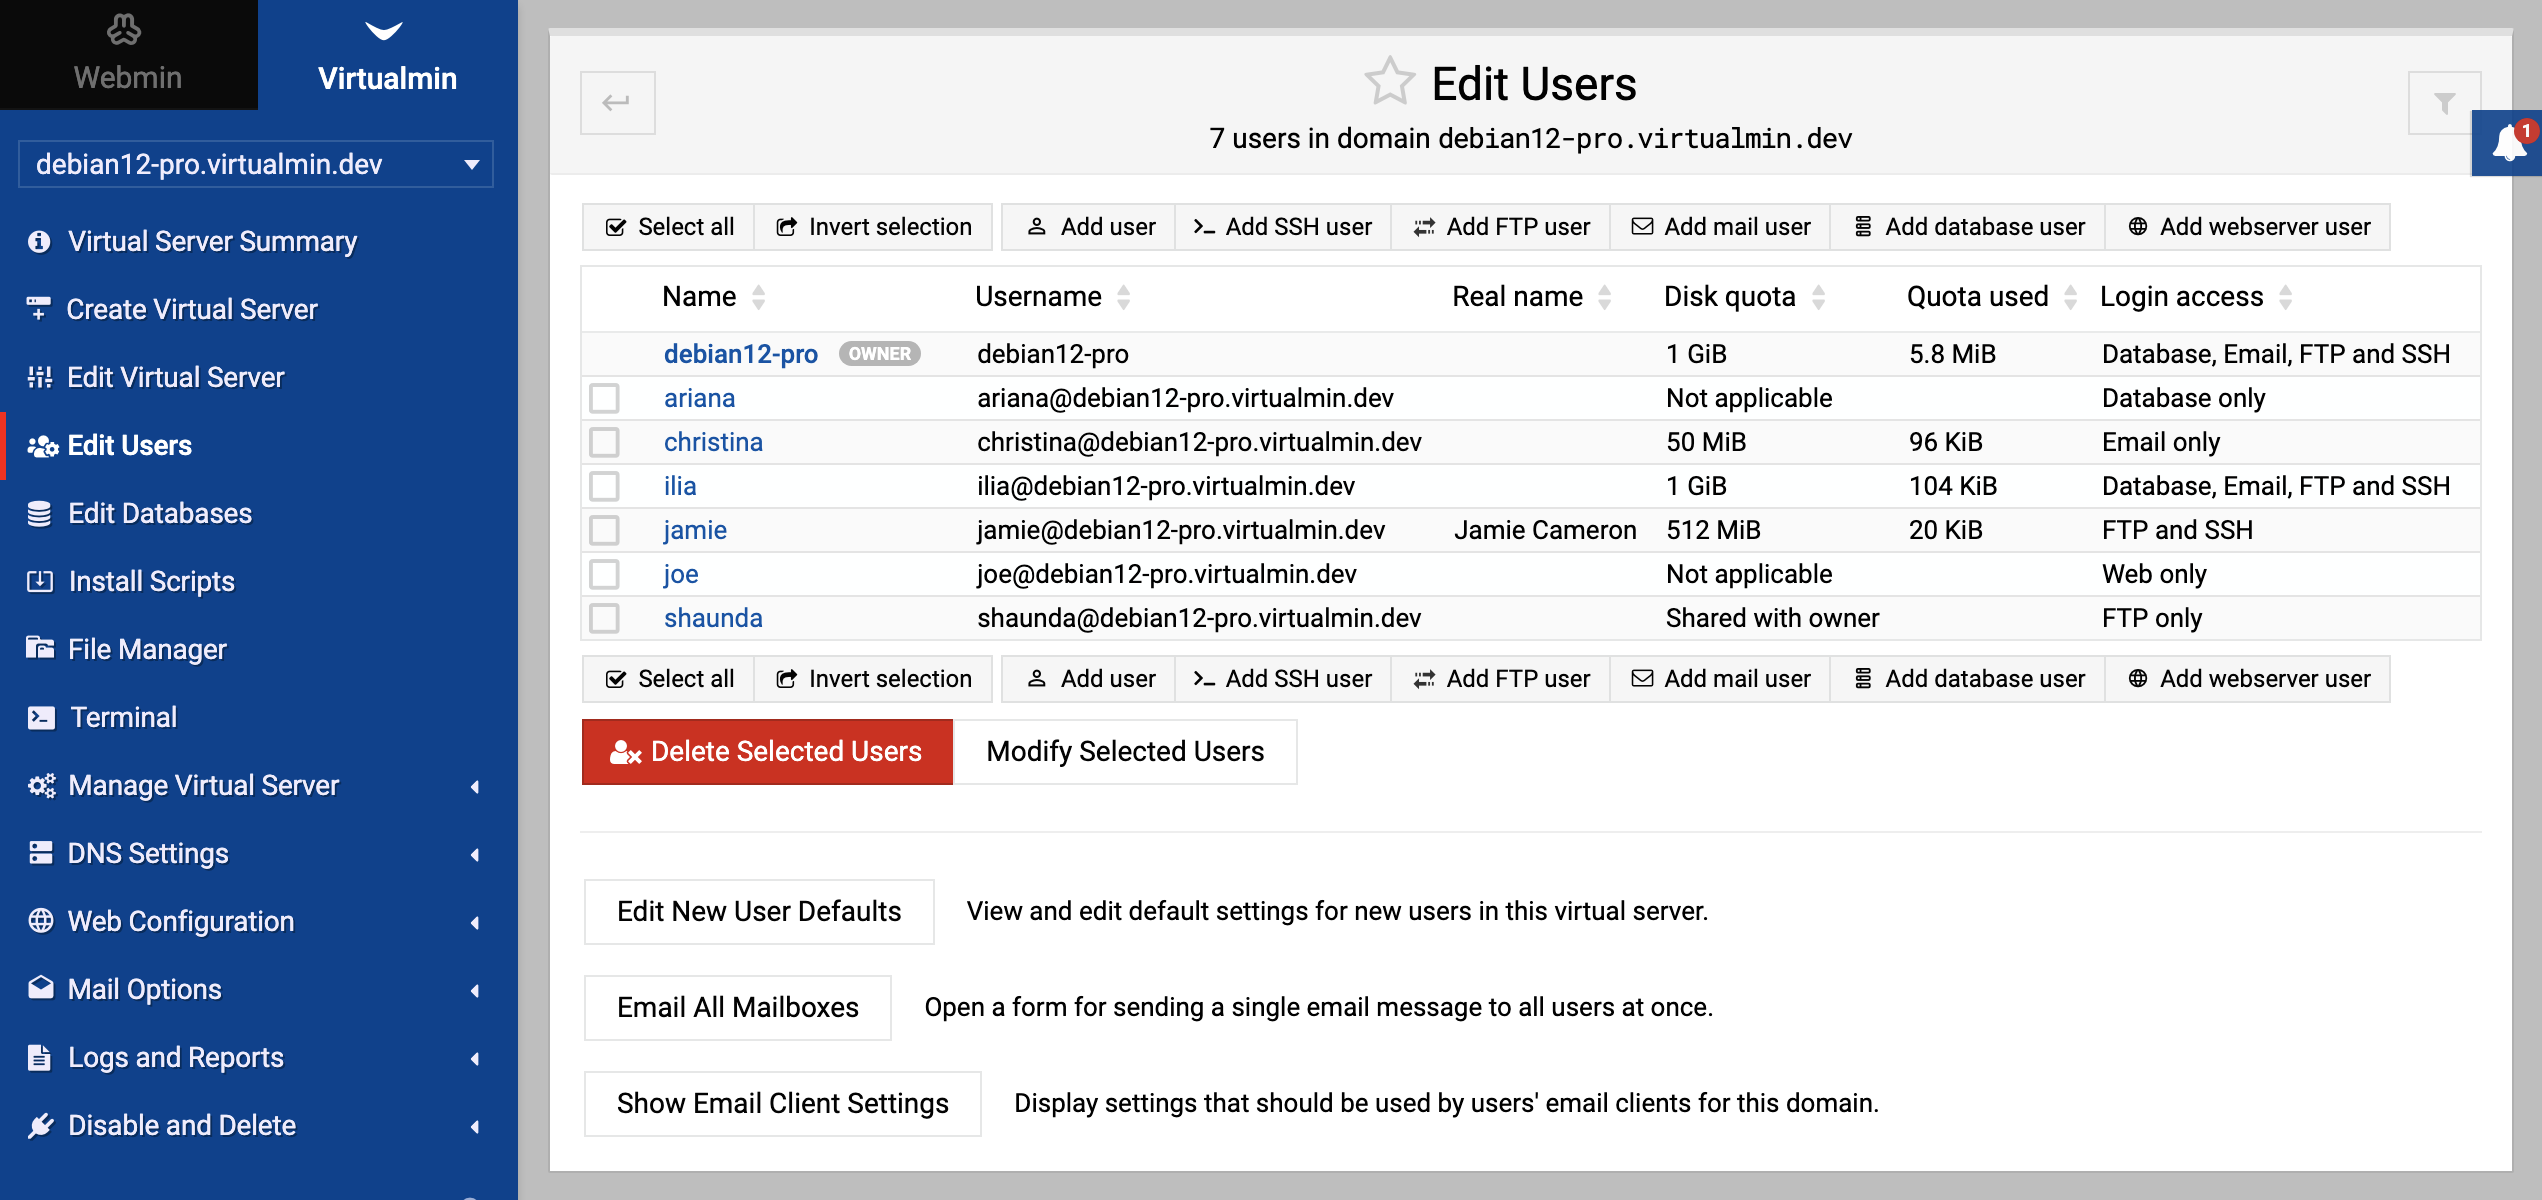
Task: Click the File Manager folder icon
Action: coord(40,648)
